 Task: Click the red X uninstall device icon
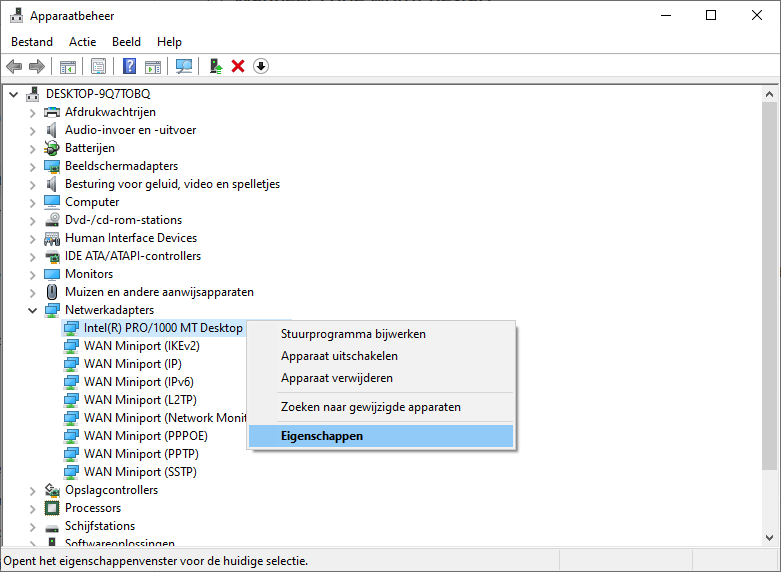tap(238, 66)
